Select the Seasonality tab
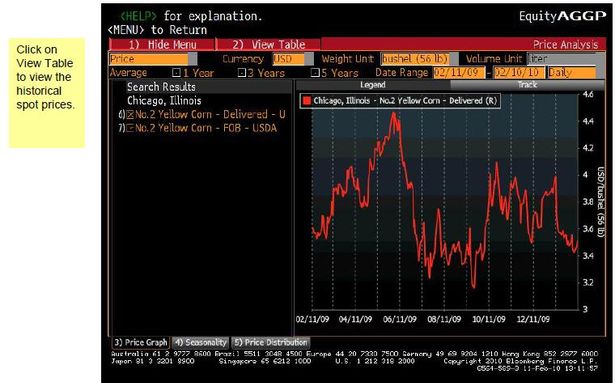The width and height of the screenshot is (615, 383). [x=200, y=343]
